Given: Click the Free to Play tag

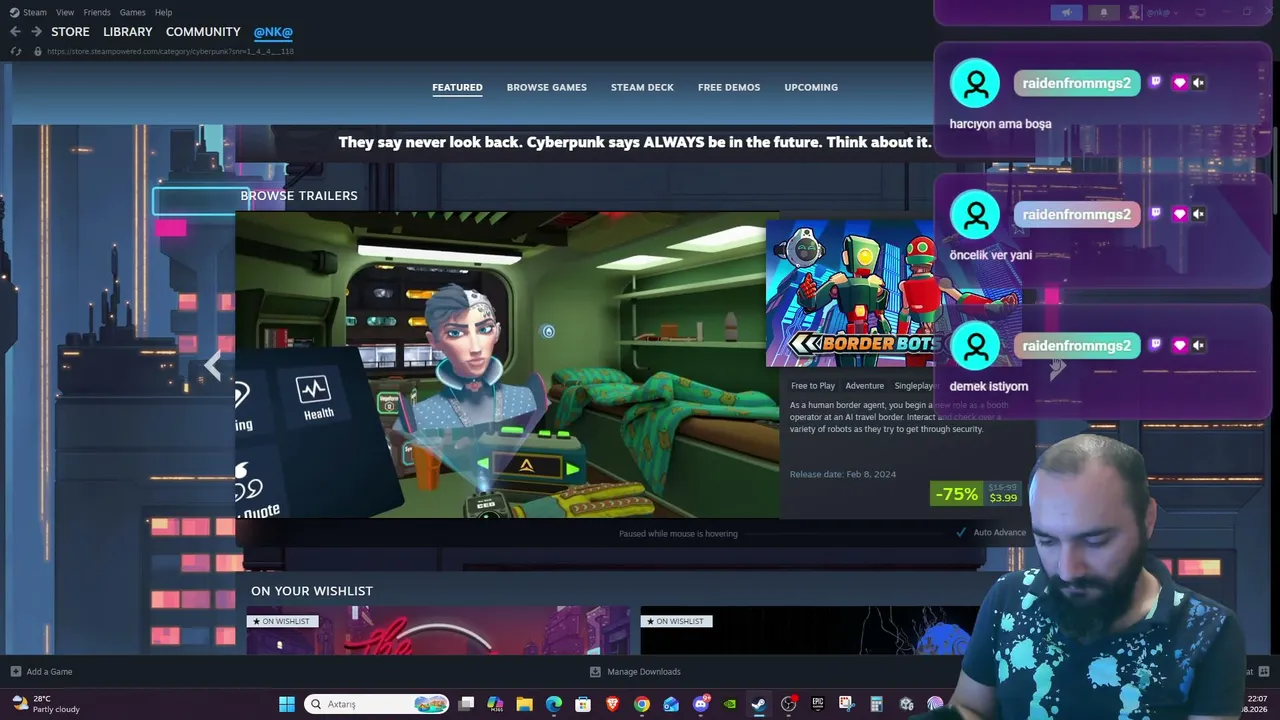Looking at the screenshot, I should pos(813,386).
